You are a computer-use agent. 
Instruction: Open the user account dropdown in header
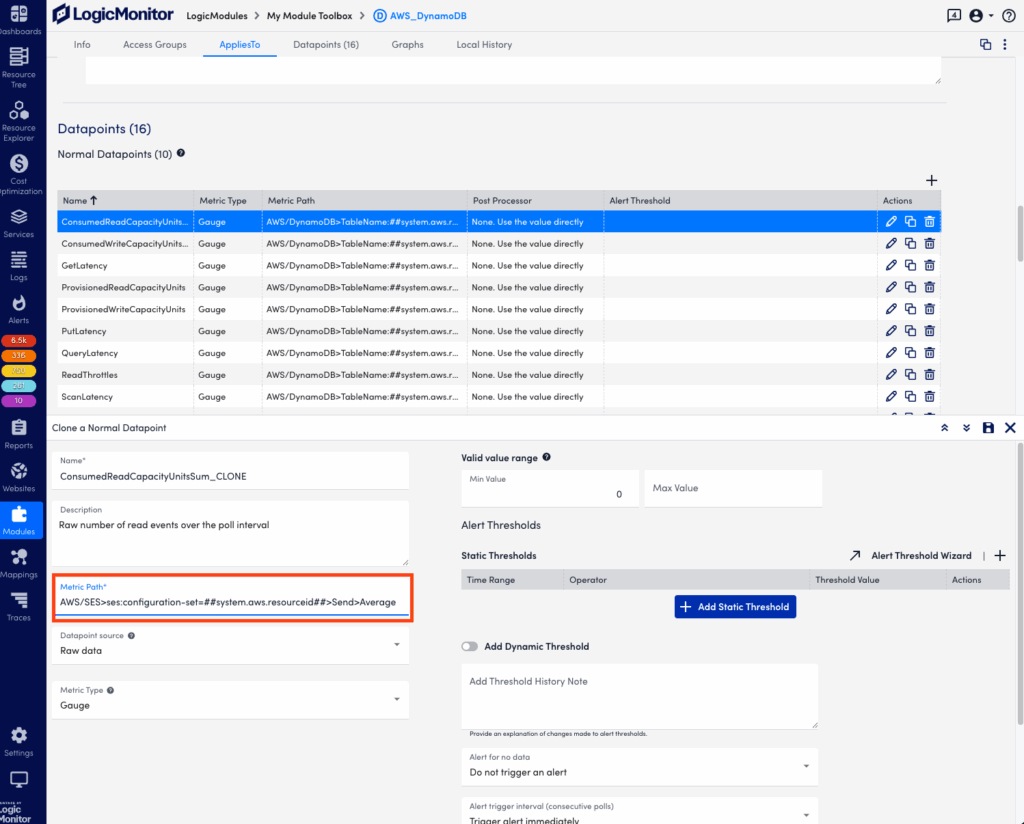click(982, 16)
